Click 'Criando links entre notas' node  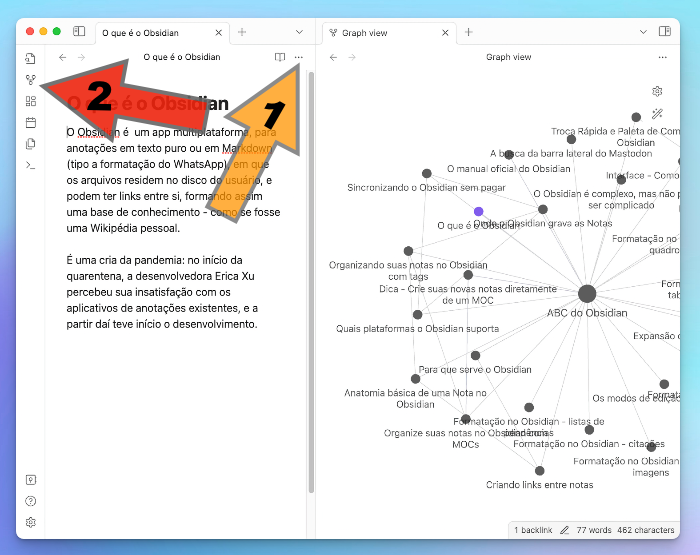[540, 471]
